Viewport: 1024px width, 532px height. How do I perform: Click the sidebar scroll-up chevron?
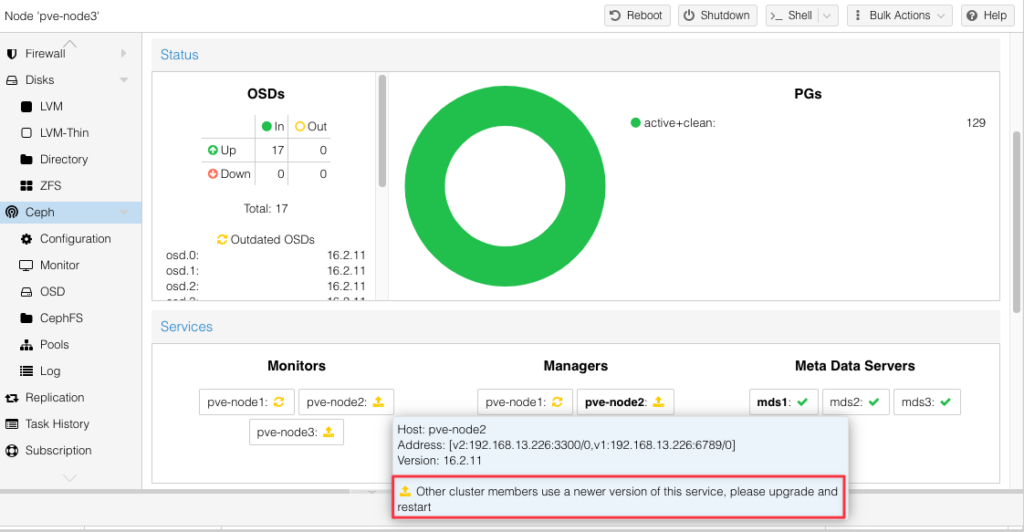click(x=70, y=44)
